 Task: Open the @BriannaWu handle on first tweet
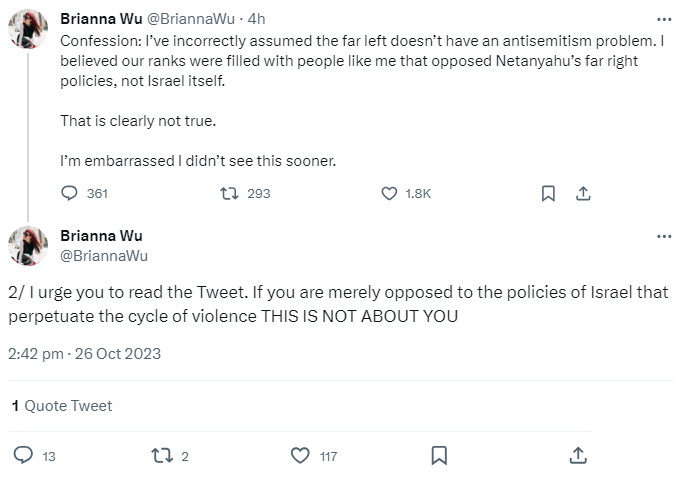191,19
